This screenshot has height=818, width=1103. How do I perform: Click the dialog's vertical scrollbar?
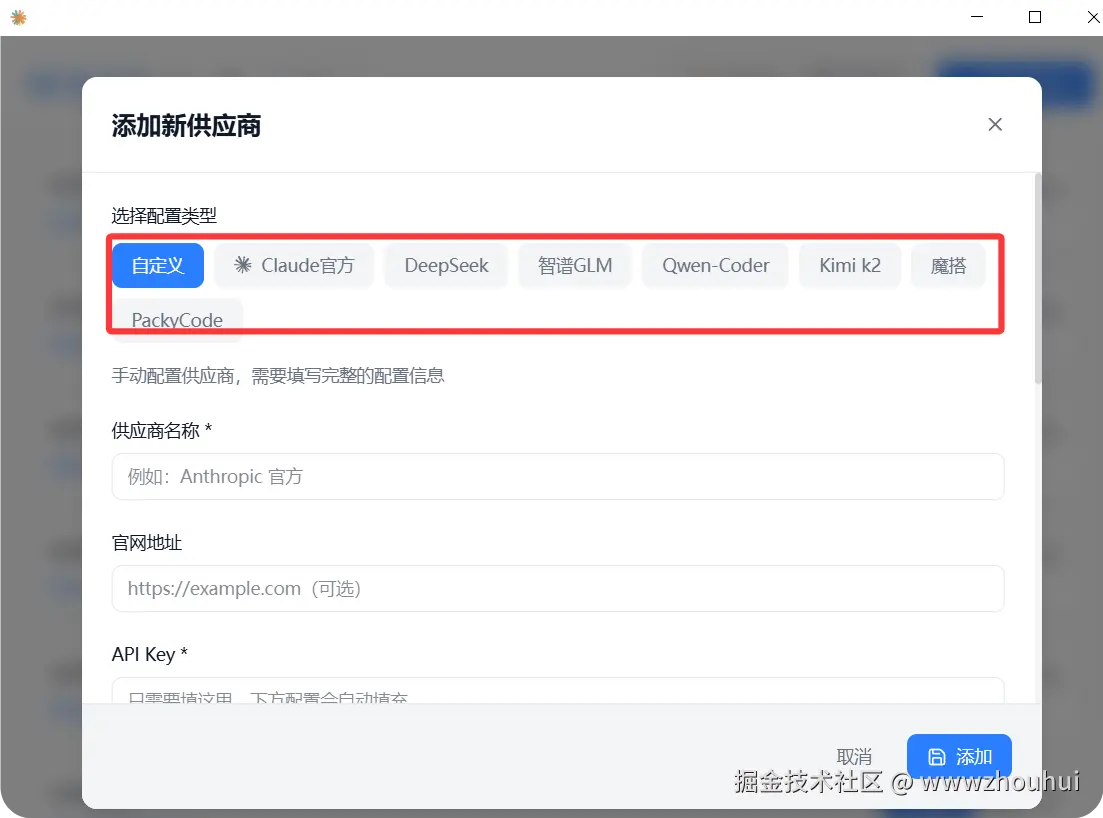(x=1038, y=279)
